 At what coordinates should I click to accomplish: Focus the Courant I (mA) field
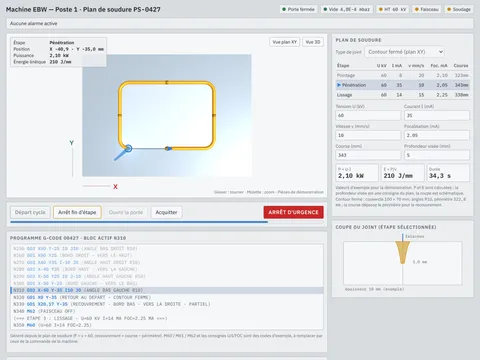(437, 115)
